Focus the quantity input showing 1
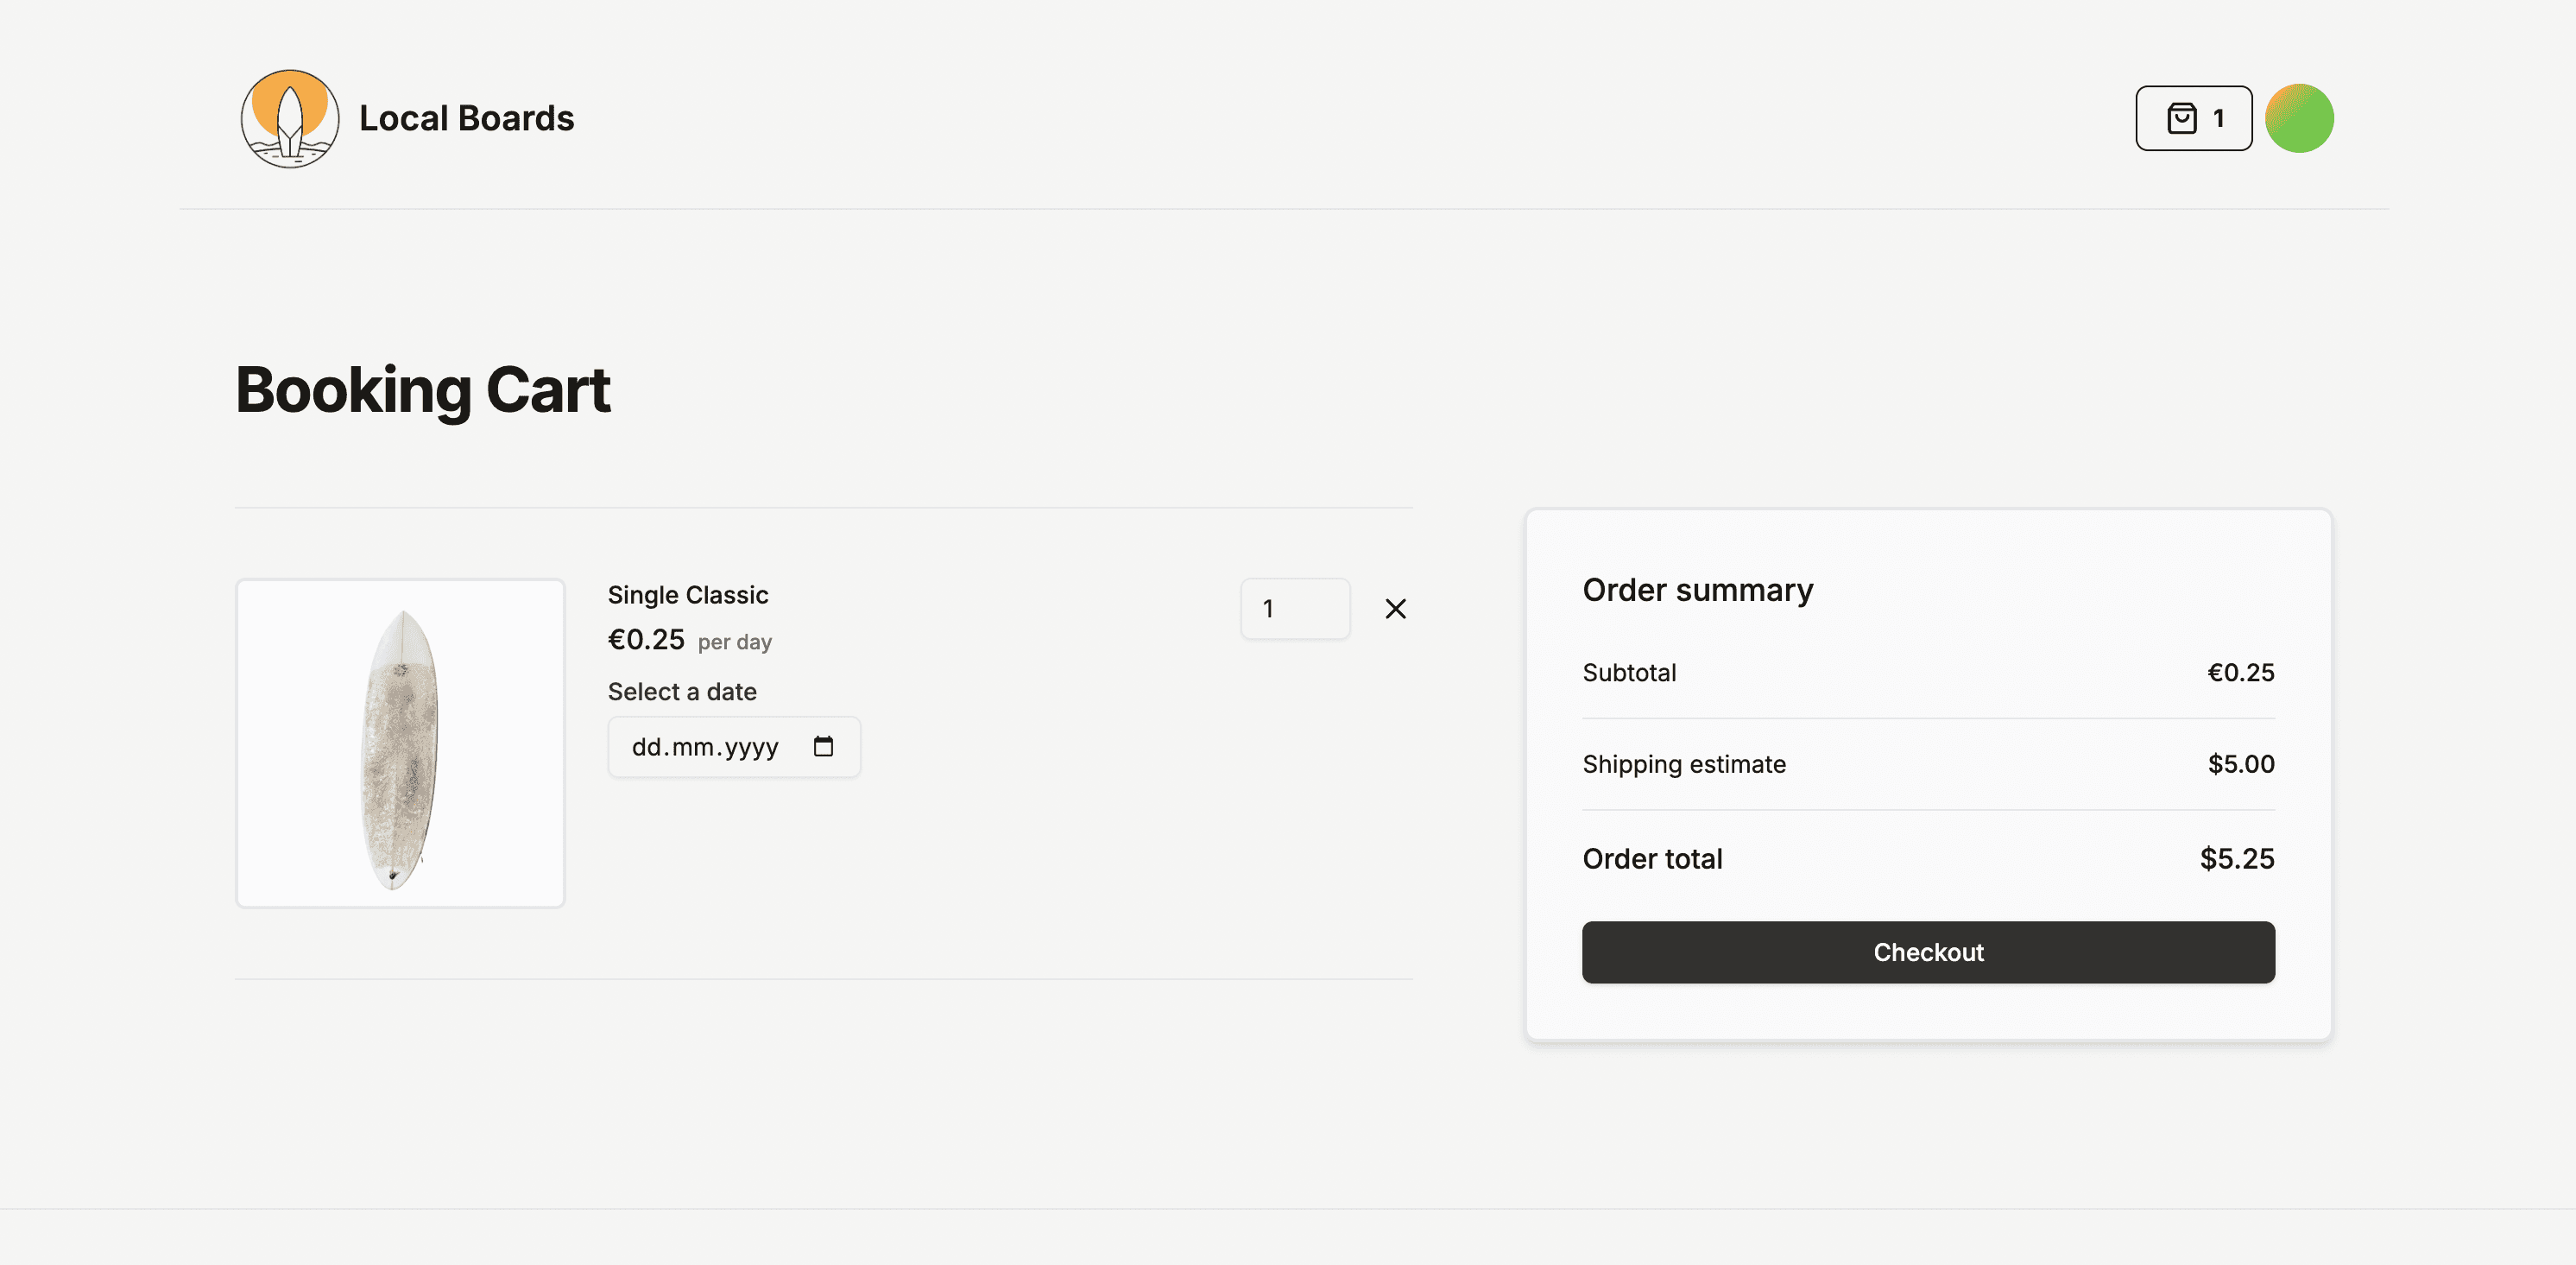 click(x=1295, y=608)
